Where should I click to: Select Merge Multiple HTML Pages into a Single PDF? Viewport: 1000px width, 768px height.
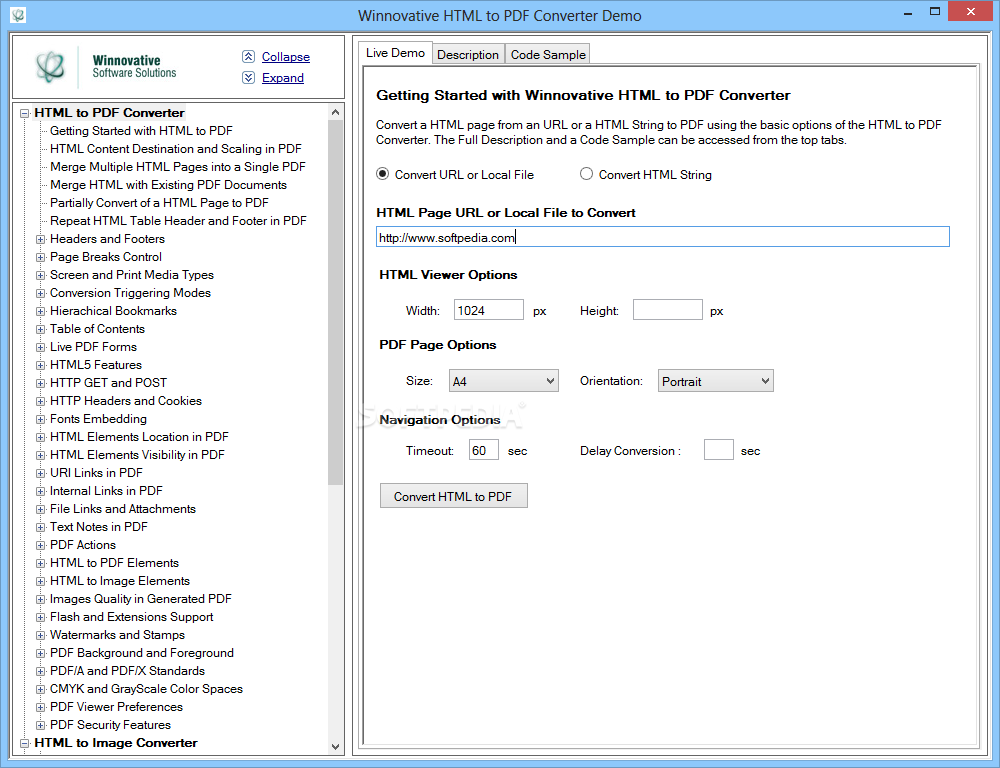click(177, 166)
